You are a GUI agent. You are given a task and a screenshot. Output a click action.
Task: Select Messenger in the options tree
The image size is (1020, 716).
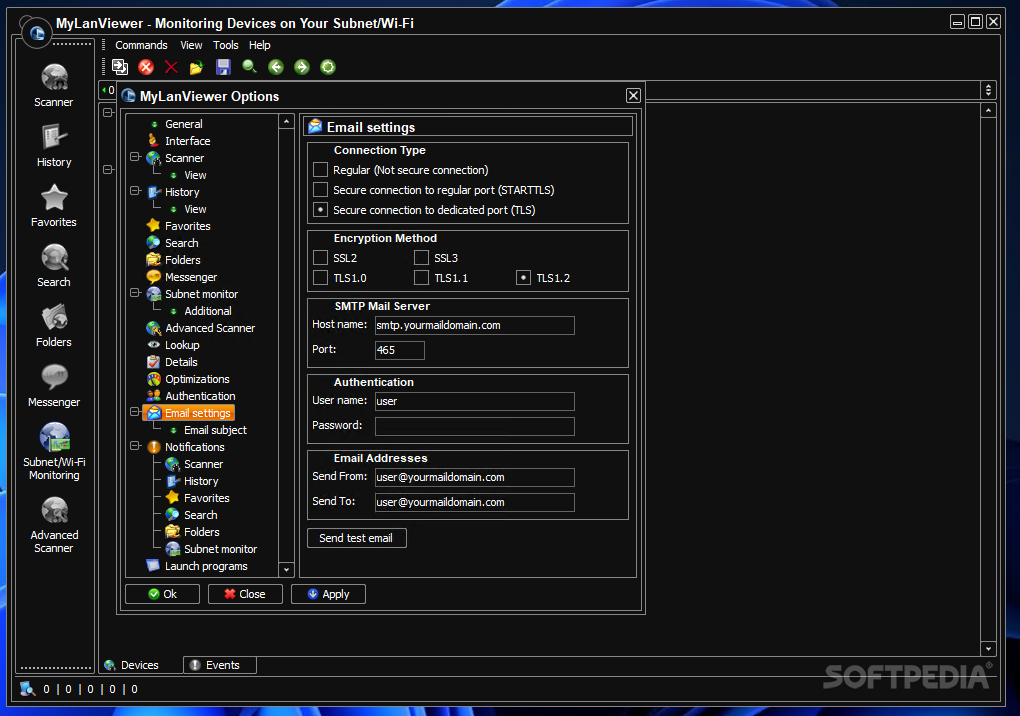[191, 277]
